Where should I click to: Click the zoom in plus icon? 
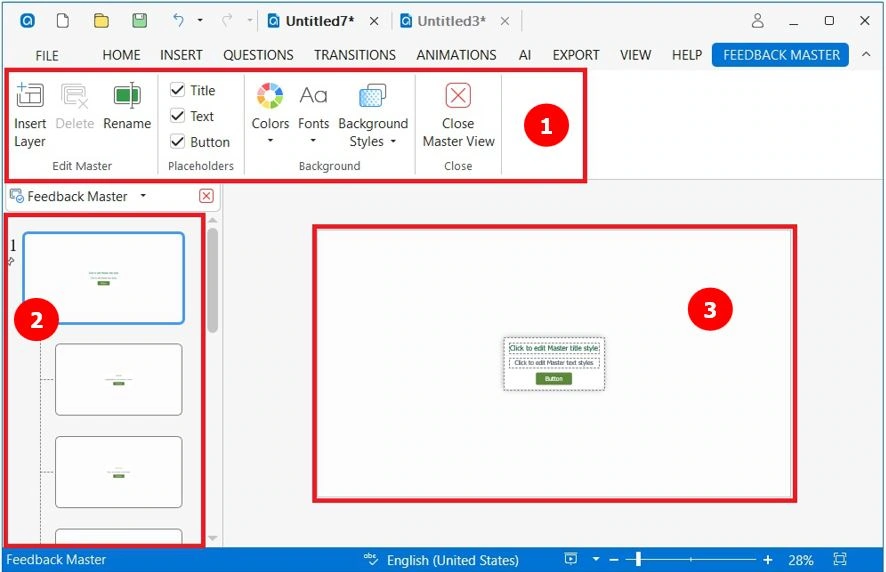(767, 560)
